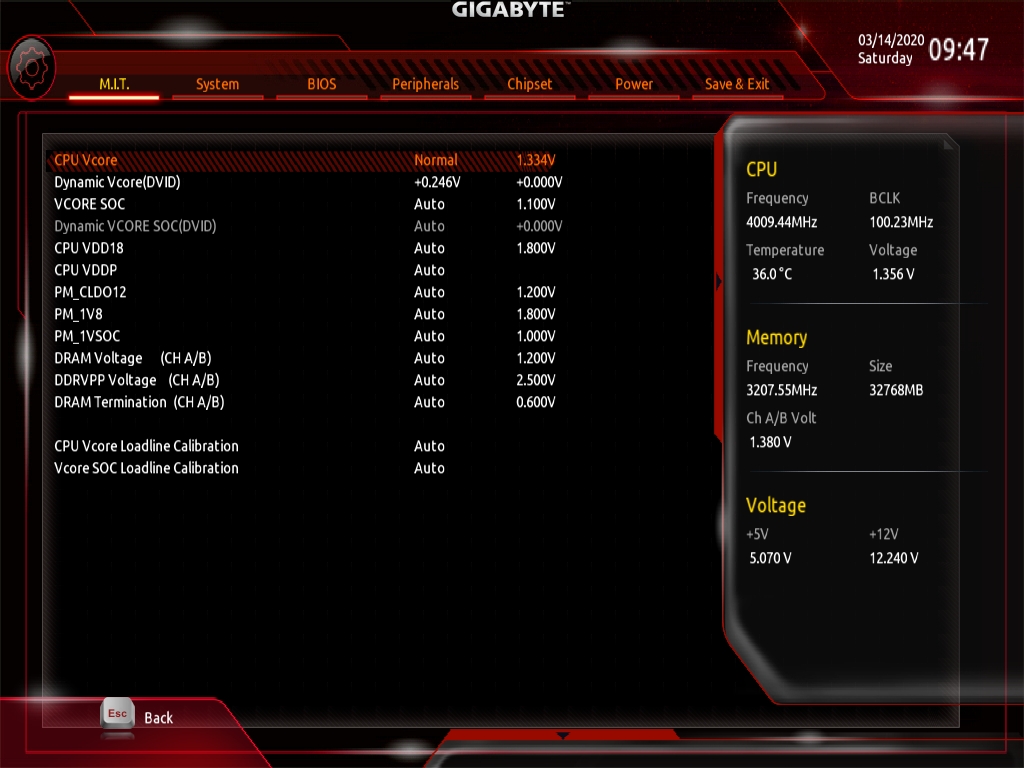Click the 2.500V DDRVPP reading
Viewport: 1024px width, 768px height.
tap(536, 380)
